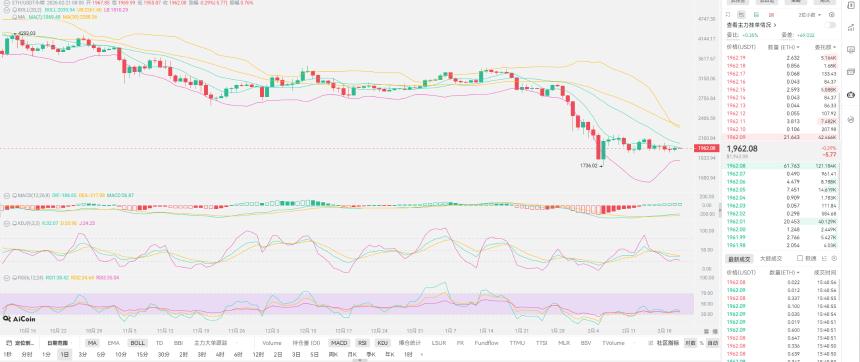Open the topmost right sidebar icon
This screenshot has height=362, width=860.
coord(851,5)
